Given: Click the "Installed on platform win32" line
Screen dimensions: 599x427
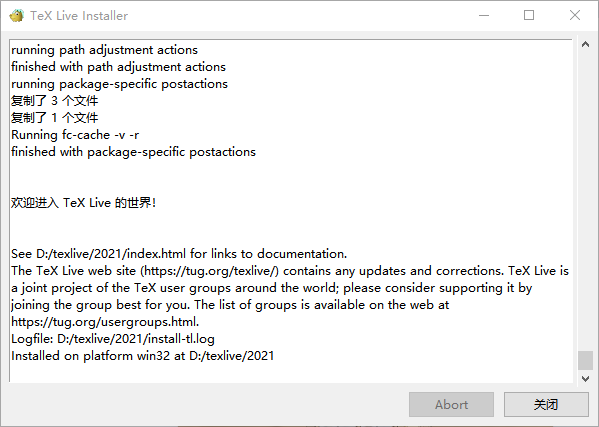Looking at the screenshot, I should (x=143, y=356).
